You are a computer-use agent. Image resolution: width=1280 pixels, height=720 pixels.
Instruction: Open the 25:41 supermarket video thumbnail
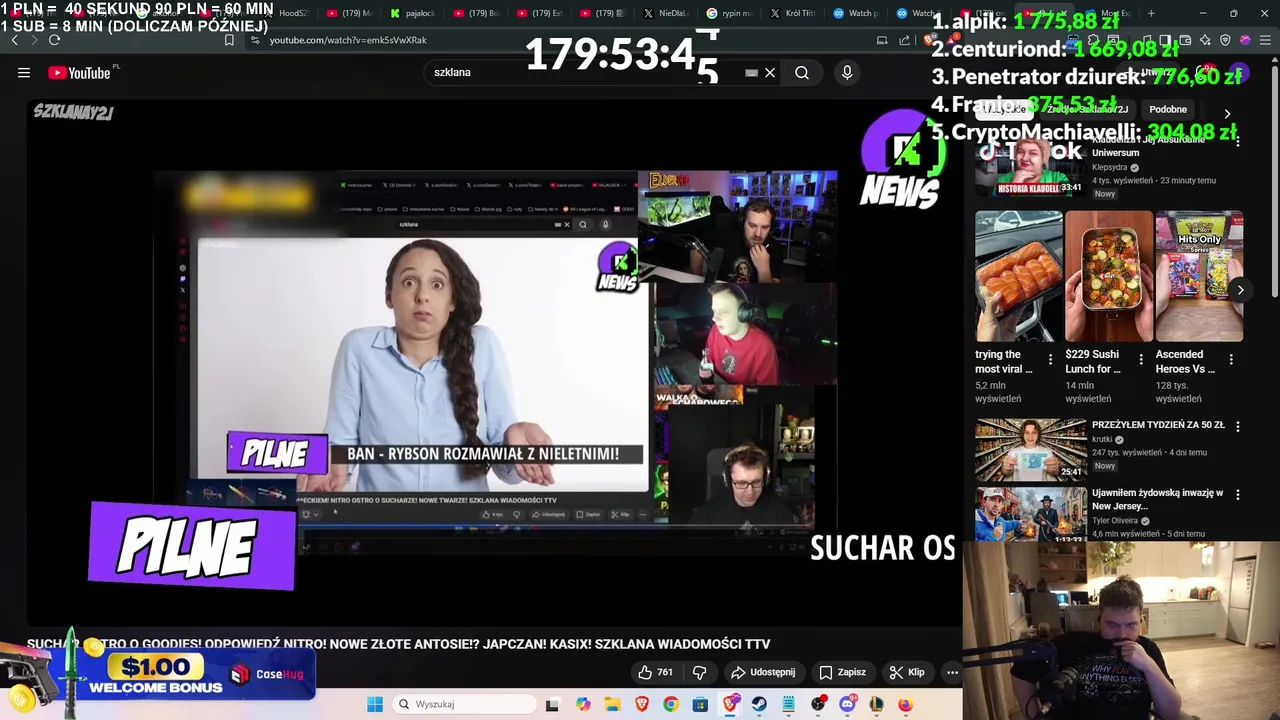click(1030, 450)
